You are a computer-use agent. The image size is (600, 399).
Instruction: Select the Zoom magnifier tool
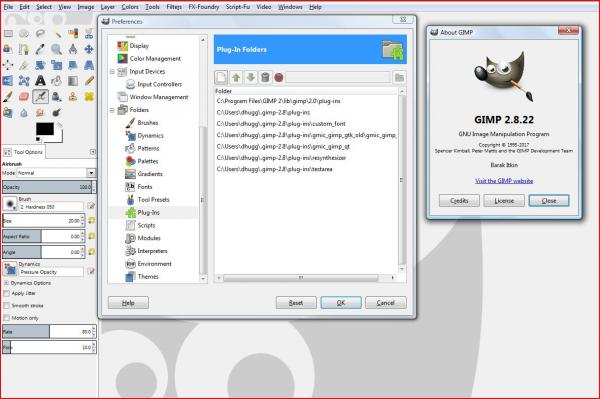57,49
